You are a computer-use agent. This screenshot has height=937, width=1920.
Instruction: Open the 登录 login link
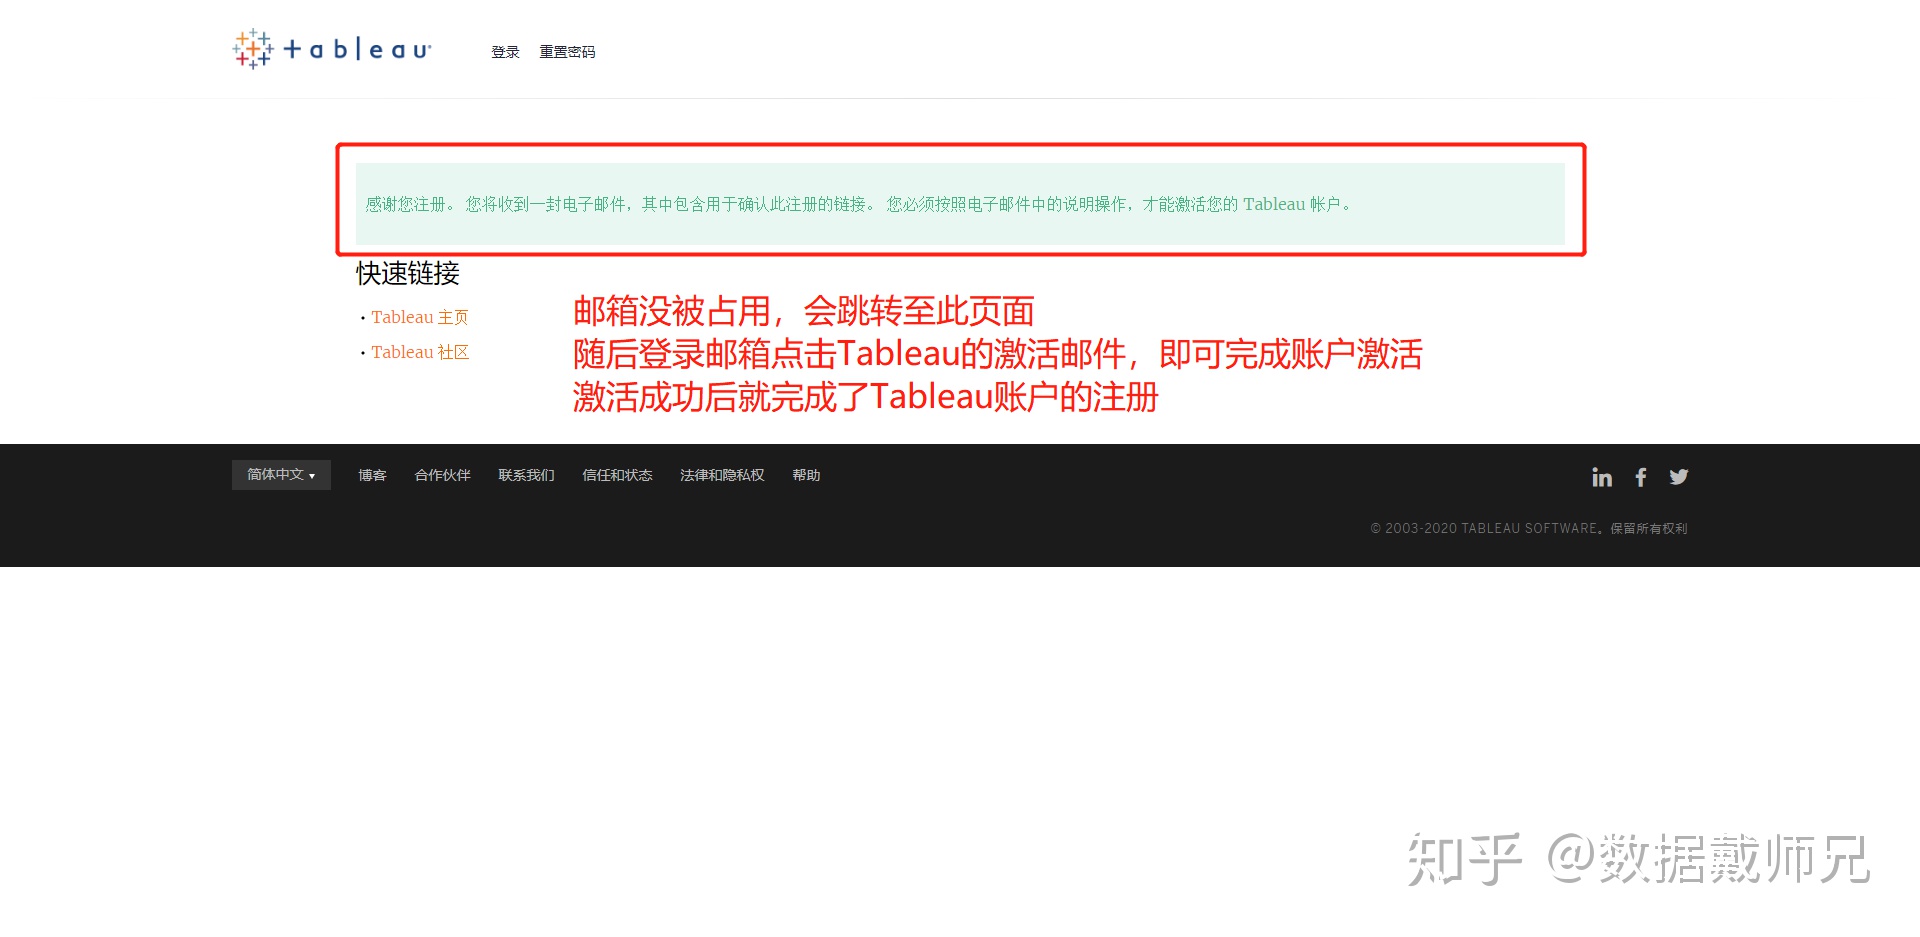click(x=505, y=52)
